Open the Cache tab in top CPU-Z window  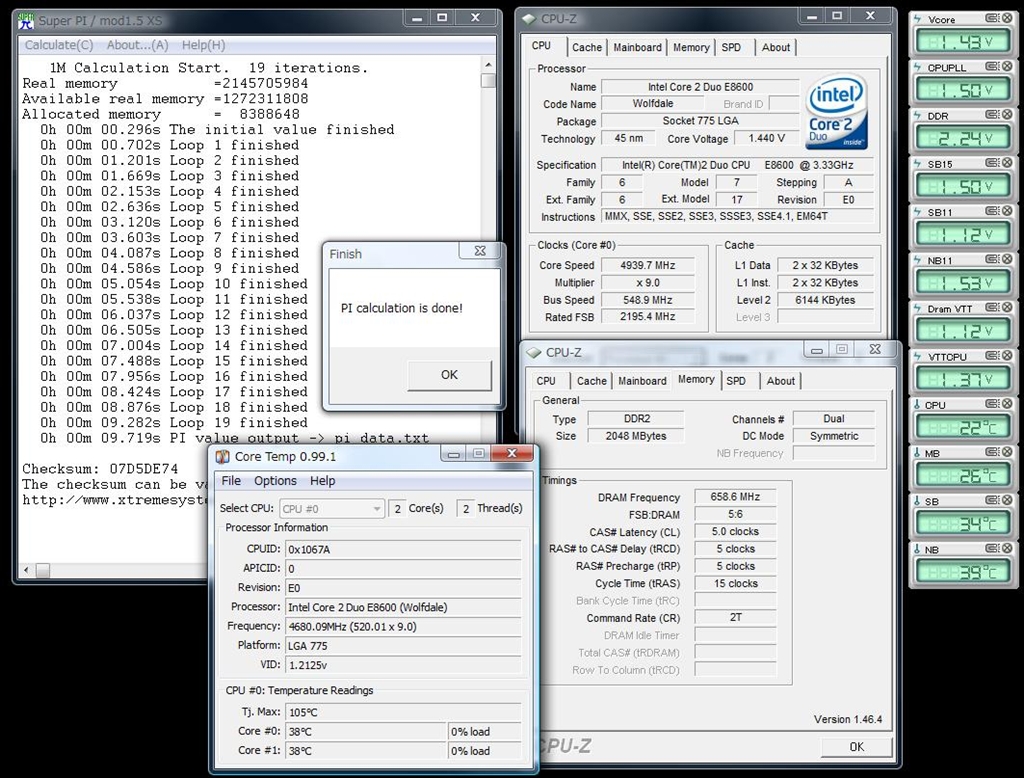pos(587,47)
